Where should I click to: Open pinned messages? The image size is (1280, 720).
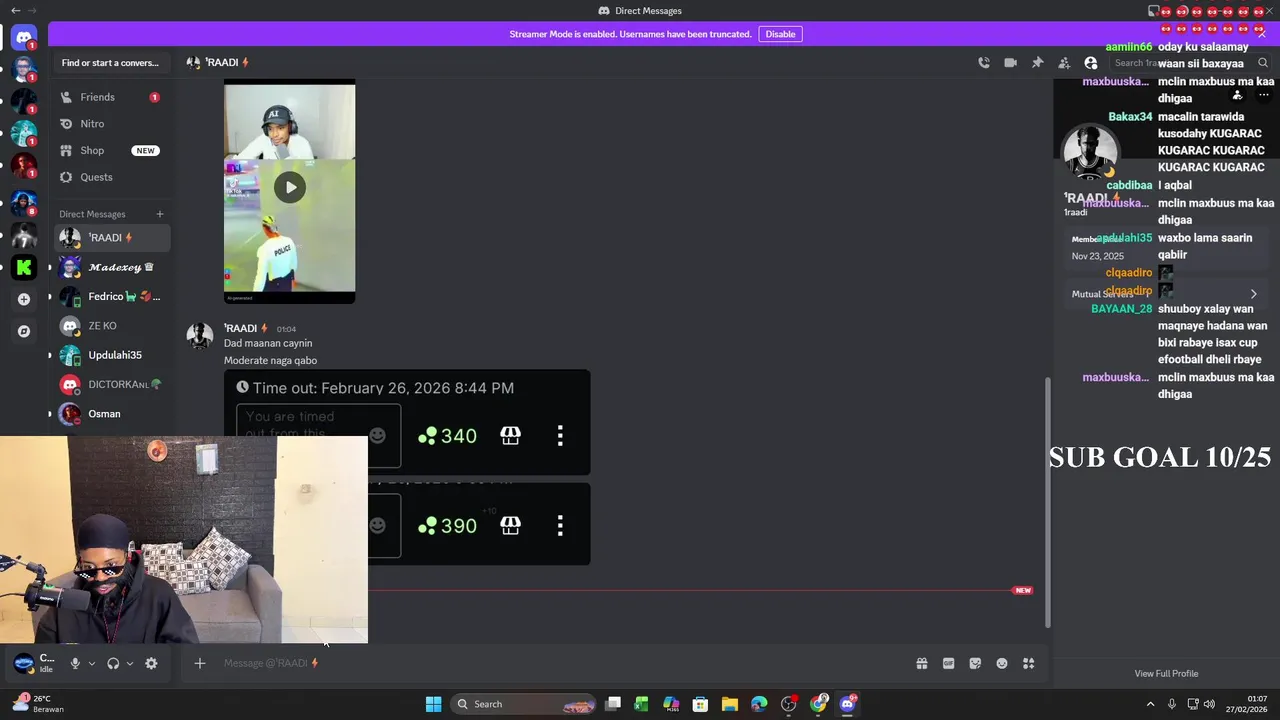pyautogui.click(x=1037, y=62)
